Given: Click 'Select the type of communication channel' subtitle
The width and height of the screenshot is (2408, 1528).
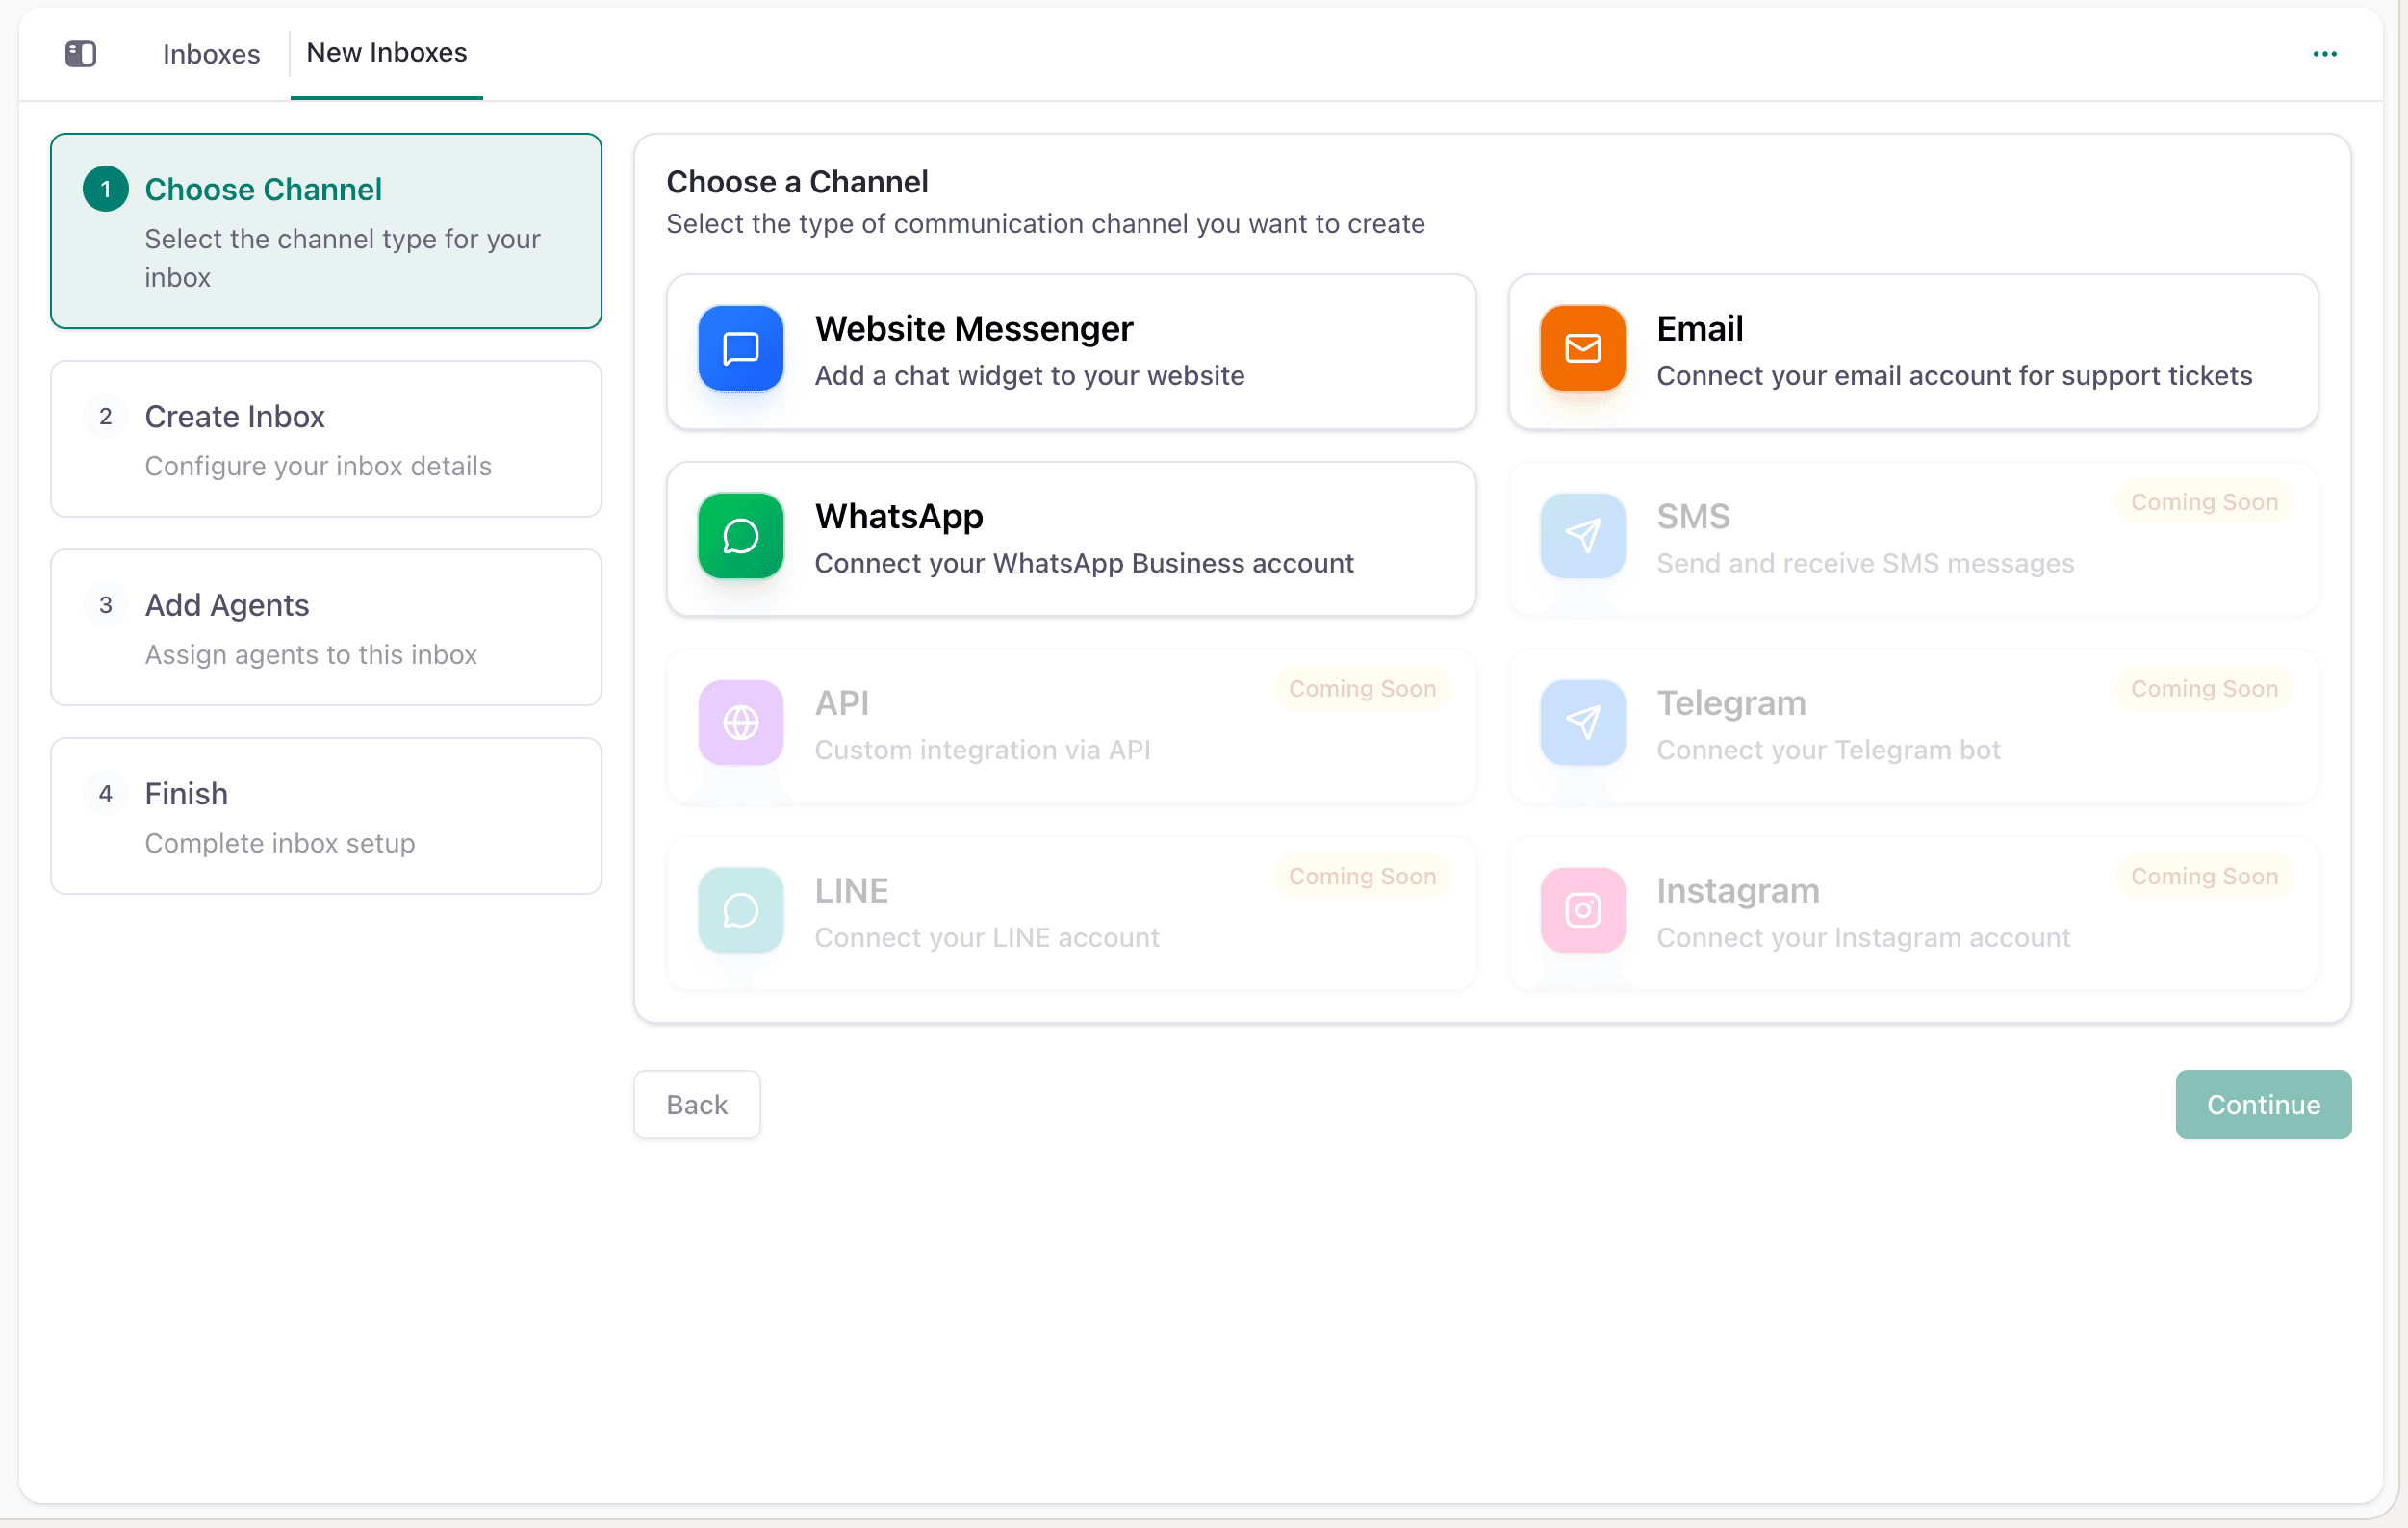Looking at the screenshot, I should [x=1046, y=224].
